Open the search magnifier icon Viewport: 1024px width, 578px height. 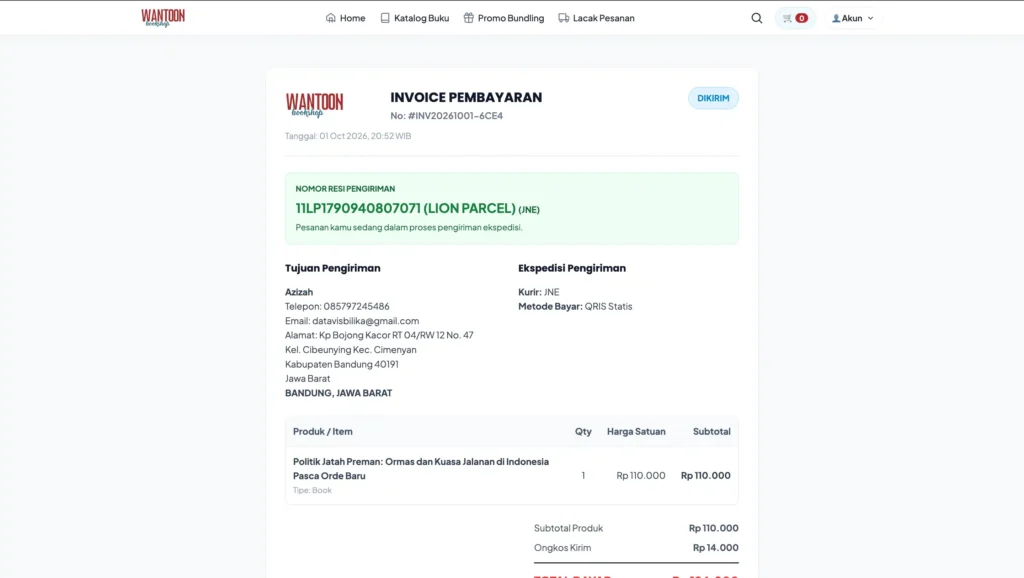click(x=756, y=18)
